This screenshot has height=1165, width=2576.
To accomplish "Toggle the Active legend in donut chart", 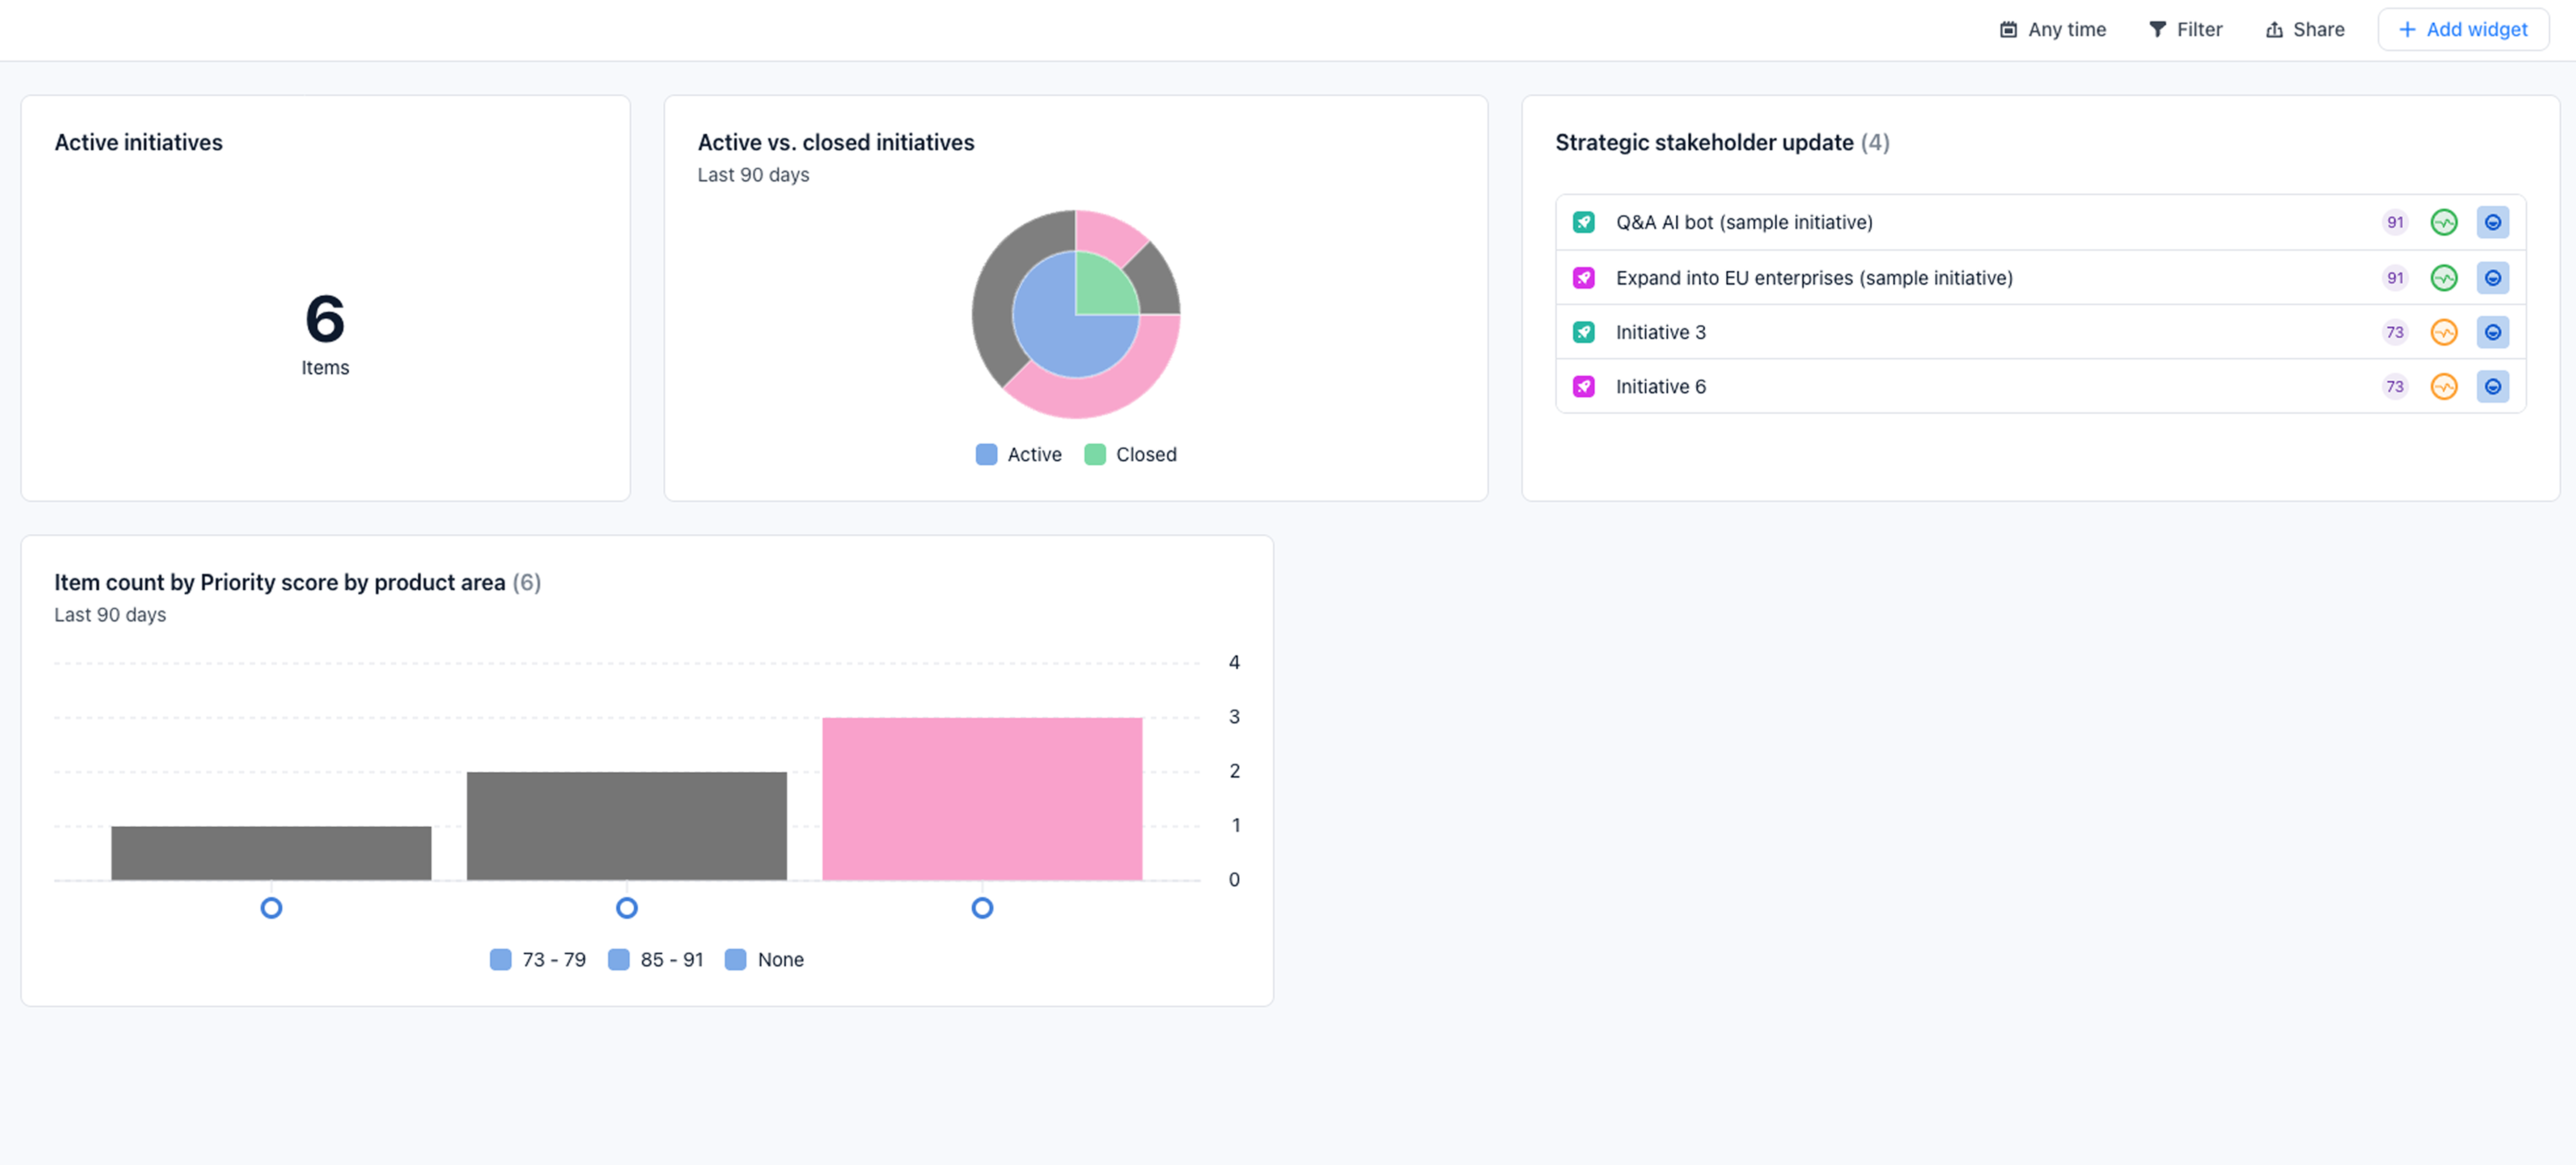I will (x=1033, y=455).
